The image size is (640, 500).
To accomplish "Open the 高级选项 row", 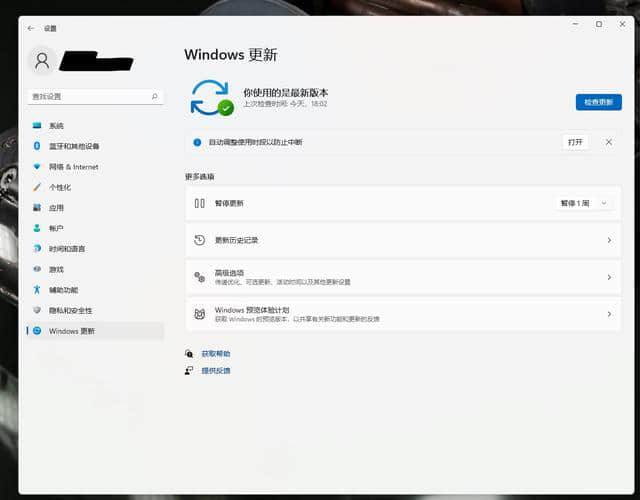I will (403, 277).
